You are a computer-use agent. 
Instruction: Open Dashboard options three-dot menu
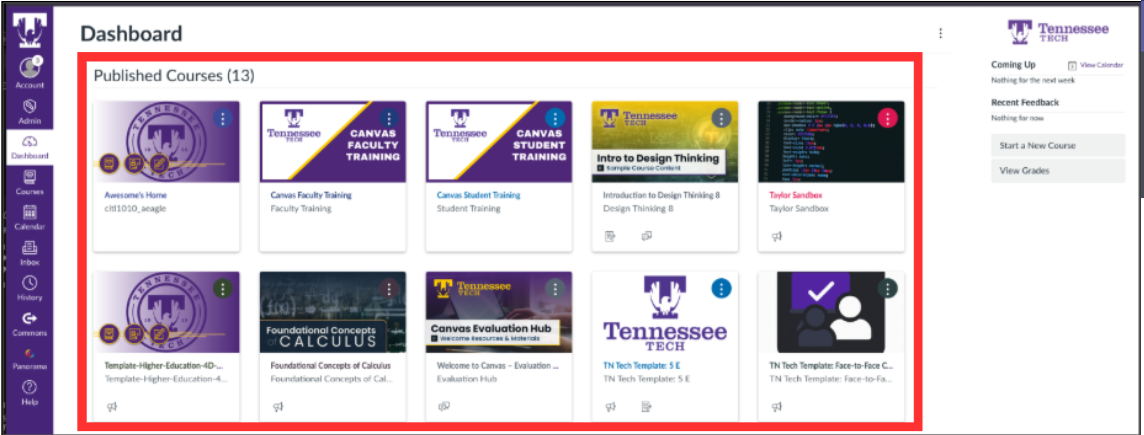tap(940, 33)
